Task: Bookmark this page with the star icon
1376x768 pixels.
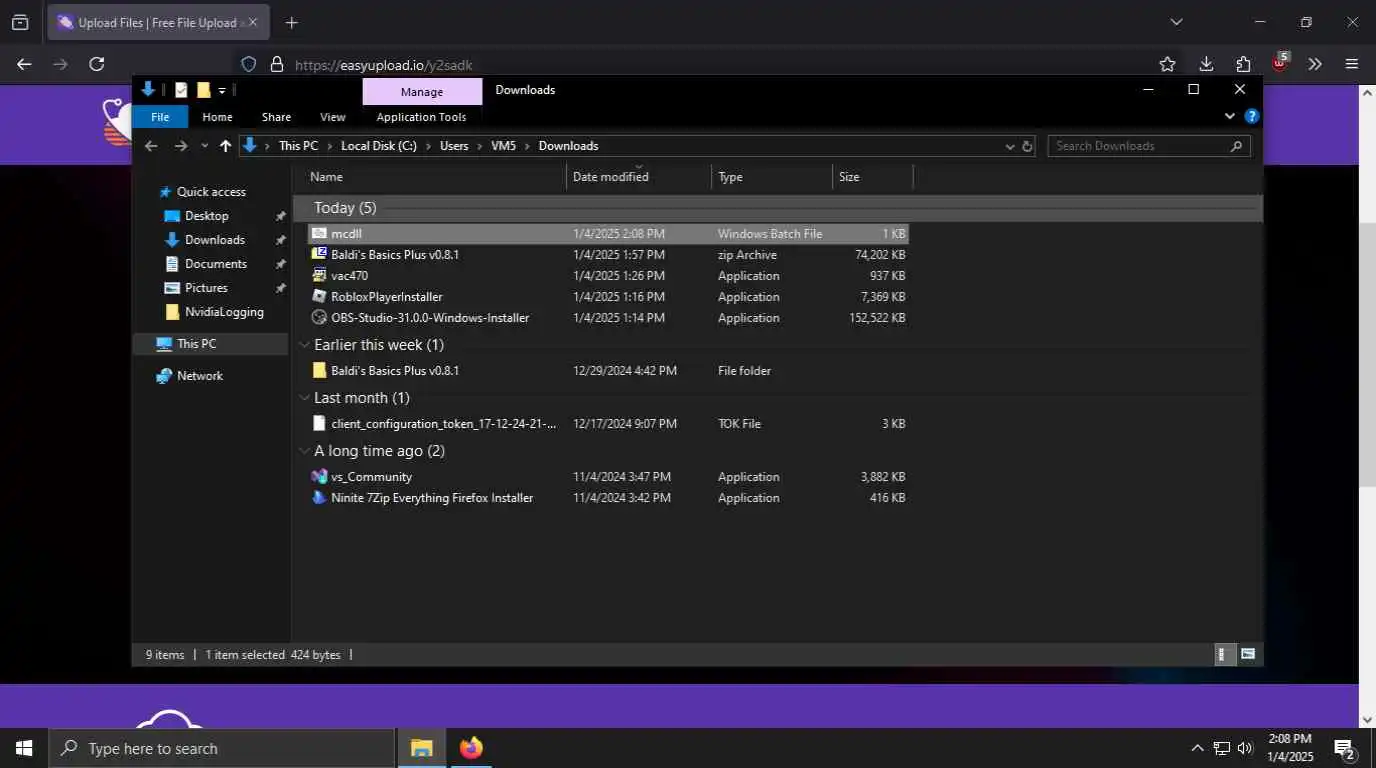Action: 1167,64
